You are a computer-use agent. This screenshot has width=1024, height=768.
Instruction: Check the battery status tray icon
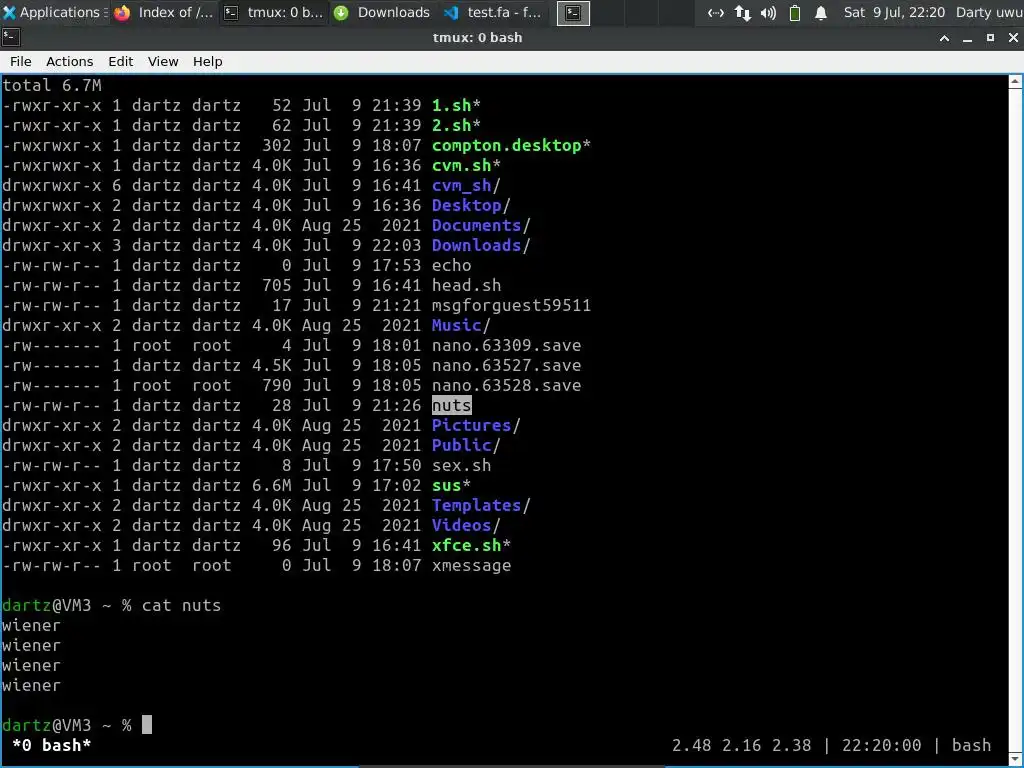tap(795, 12)
